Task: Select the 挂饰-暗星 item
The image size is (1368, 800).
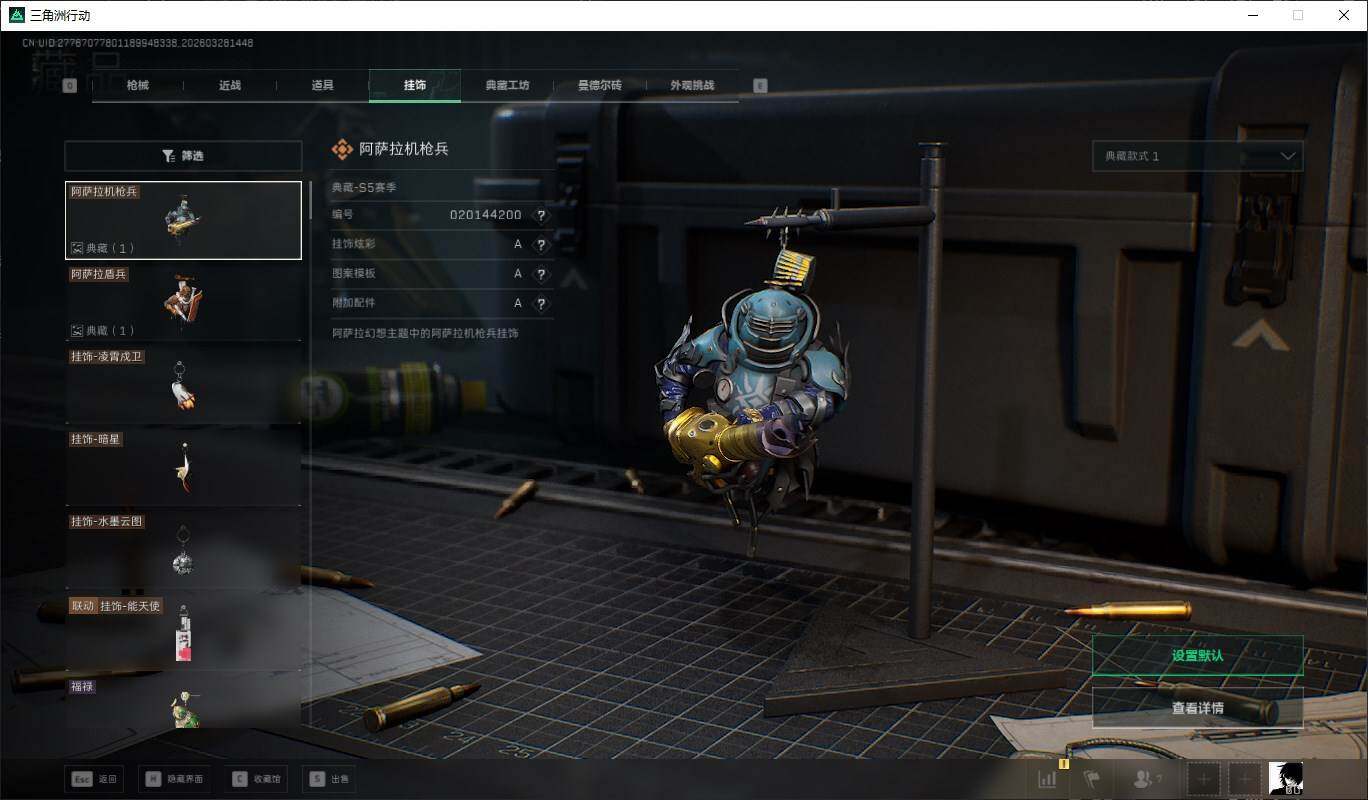Action: click(x=183, y=466)
